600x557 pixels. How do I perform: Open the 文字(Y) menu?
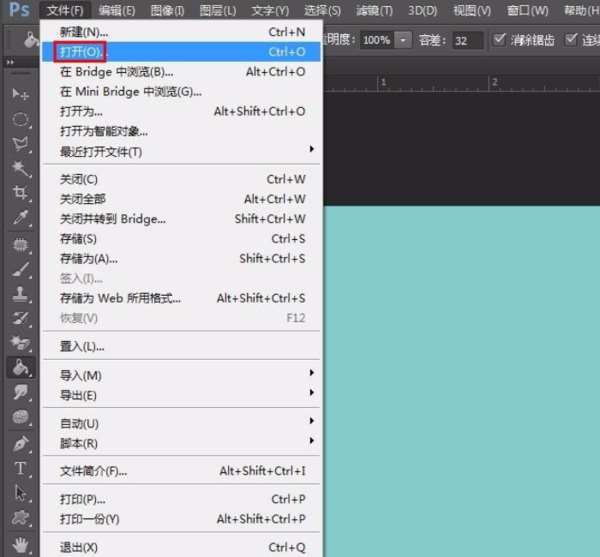click(270, 10)
